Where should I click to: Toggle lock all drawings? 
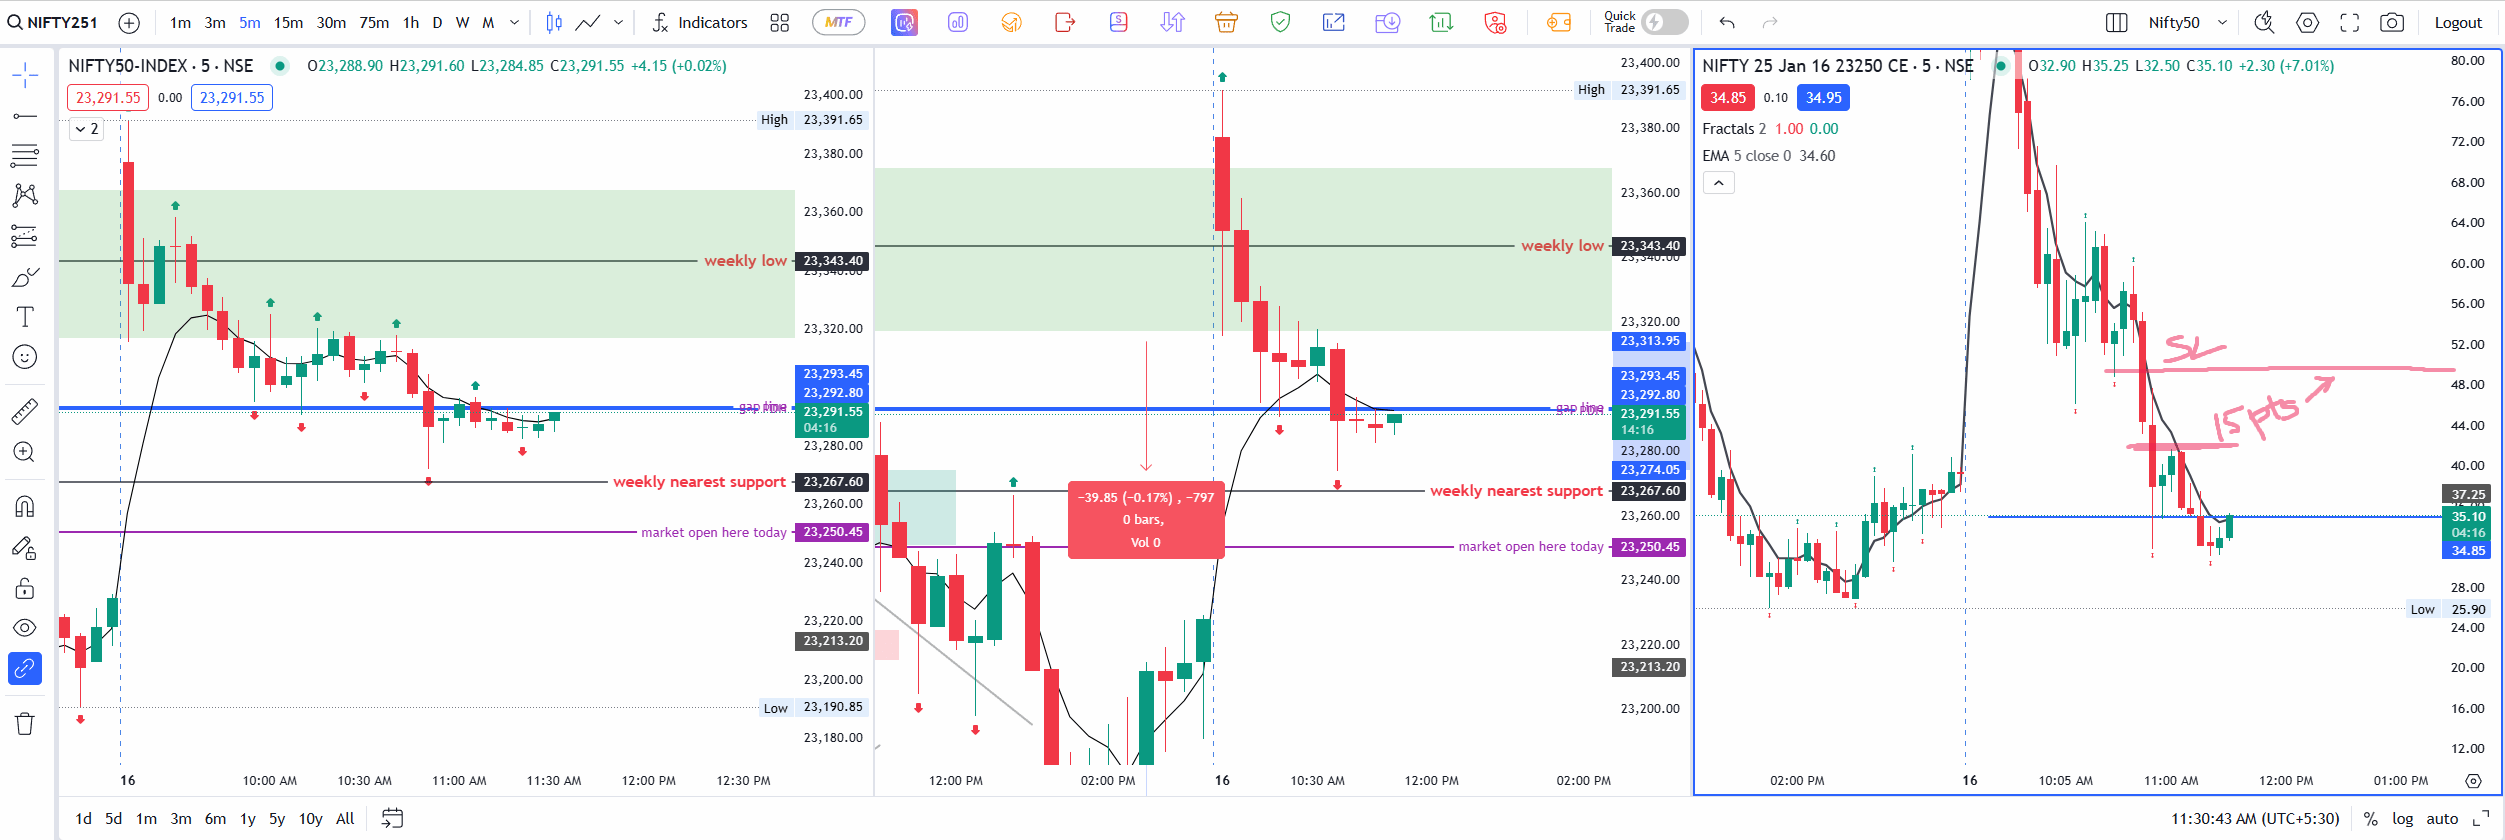point(25,588)
